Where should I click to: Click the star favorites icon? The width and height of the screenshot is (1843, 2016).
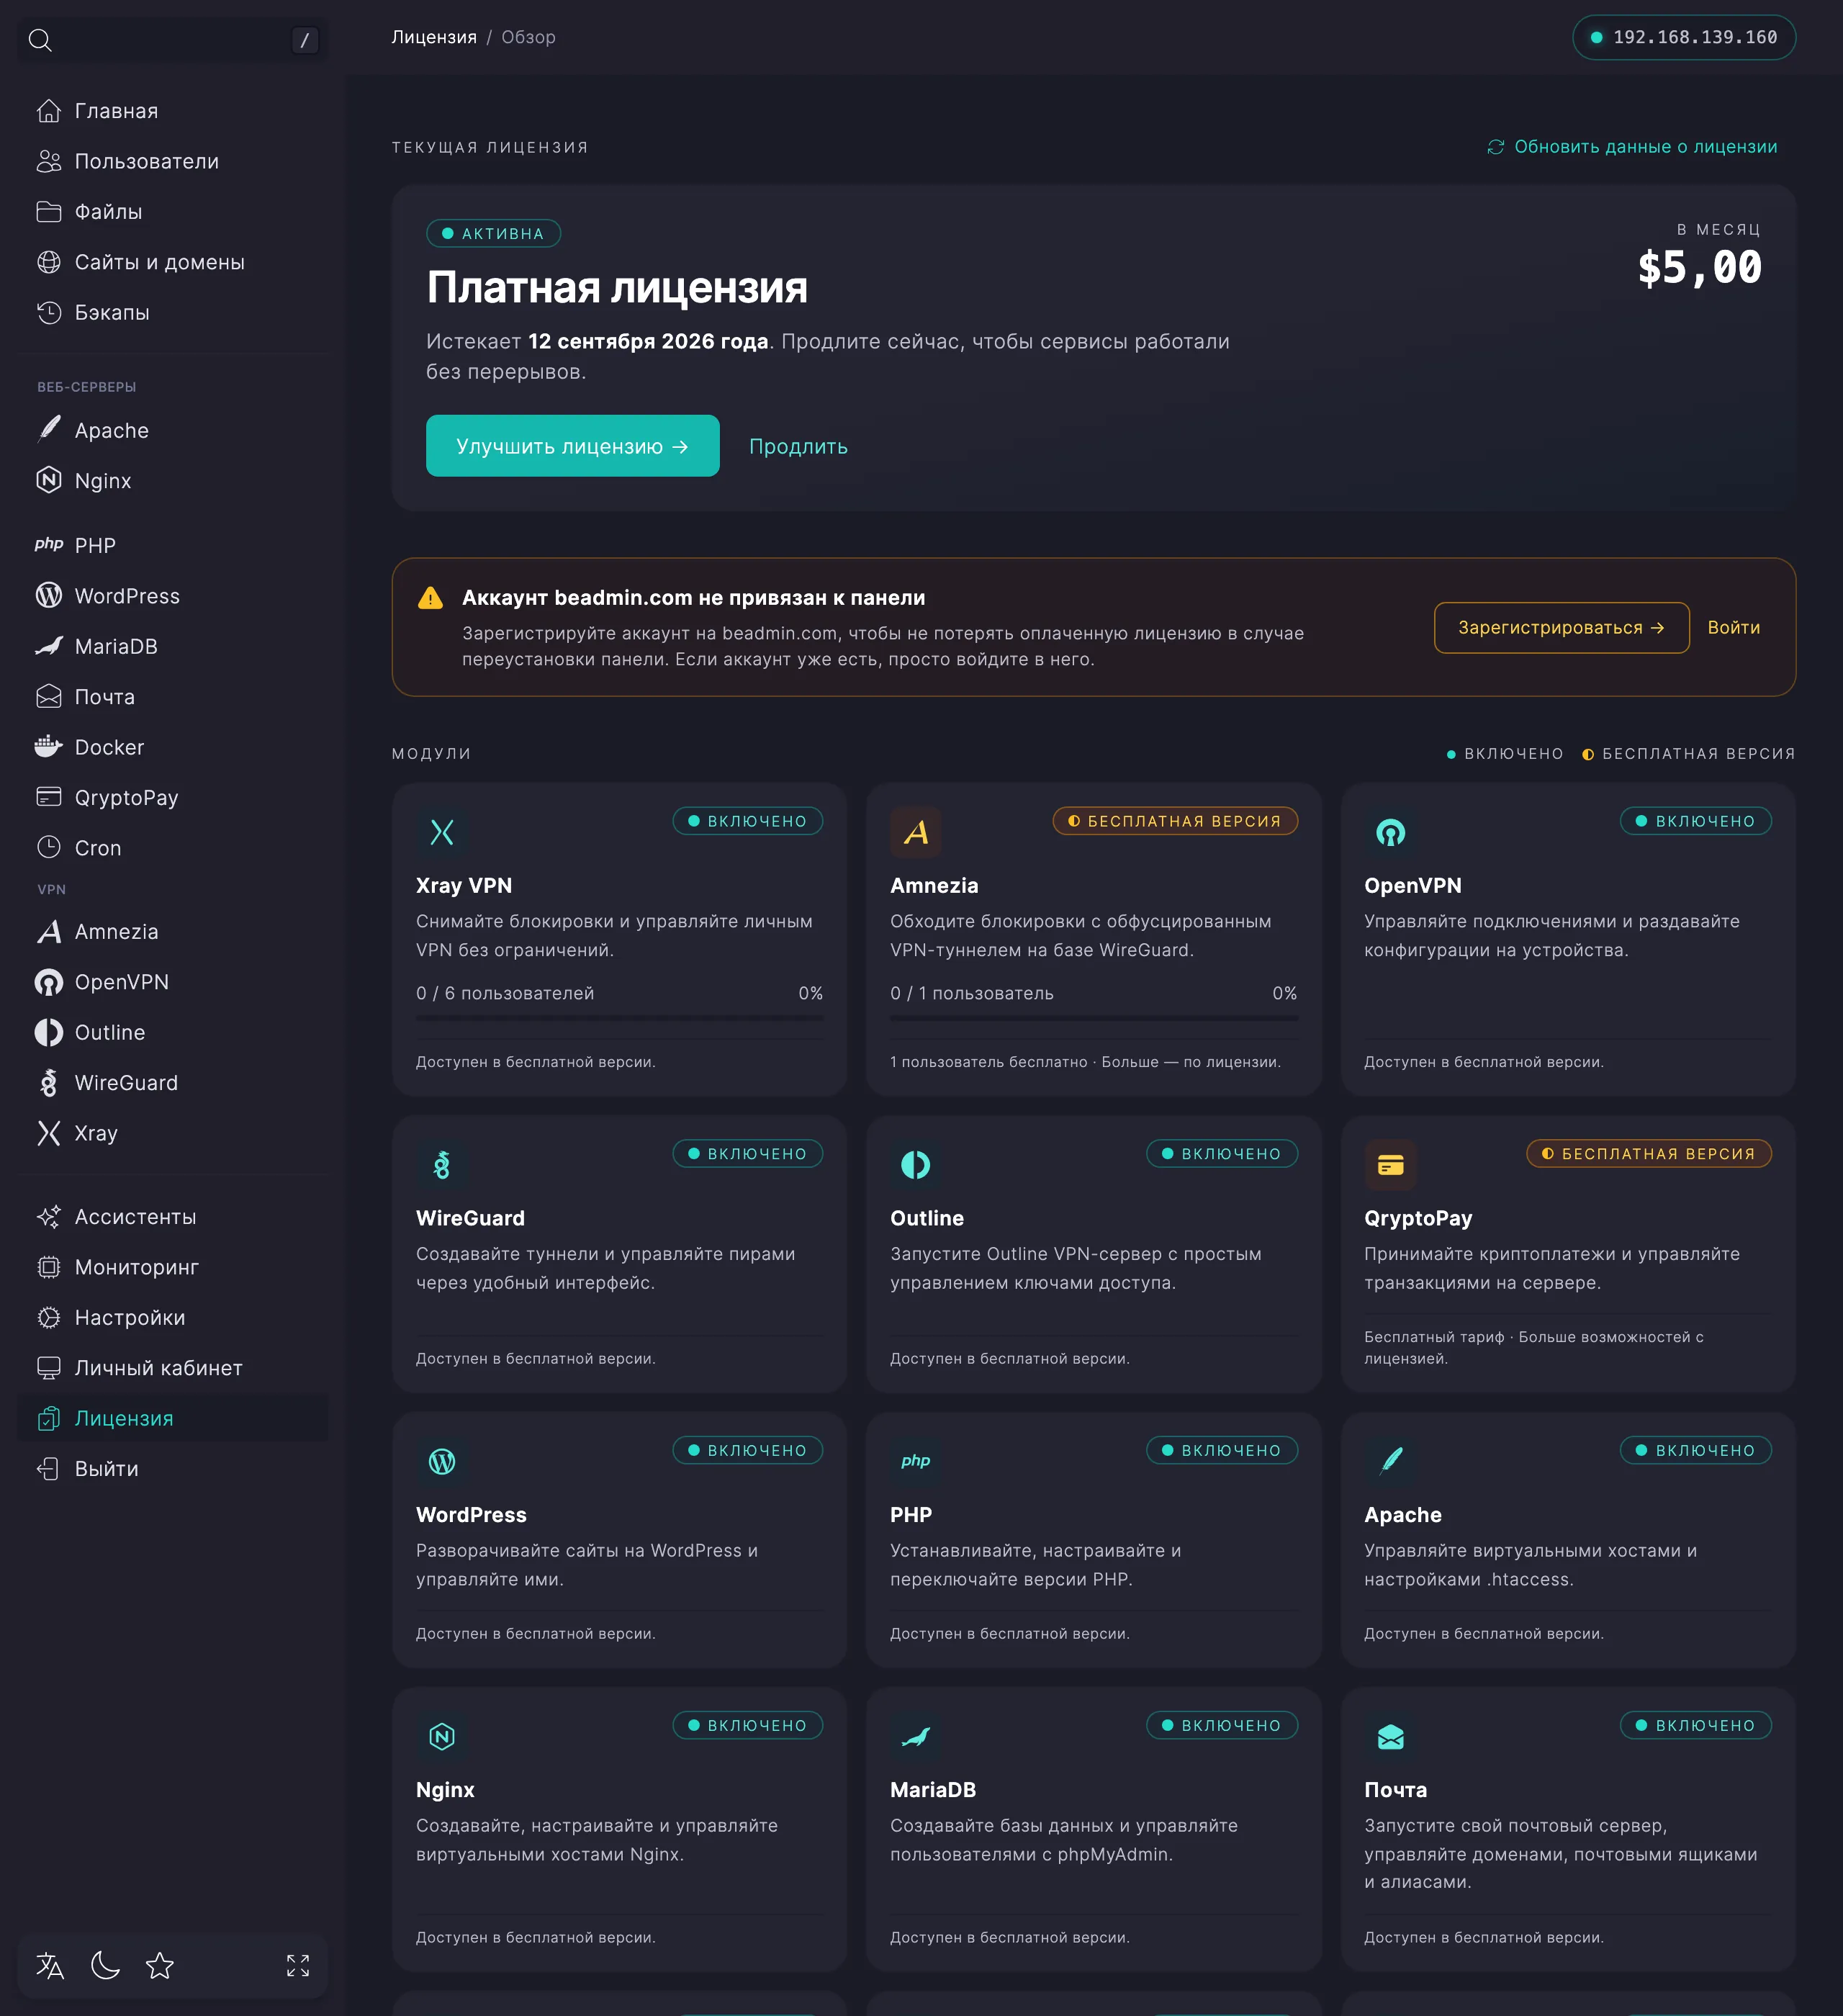[160, 1966]
